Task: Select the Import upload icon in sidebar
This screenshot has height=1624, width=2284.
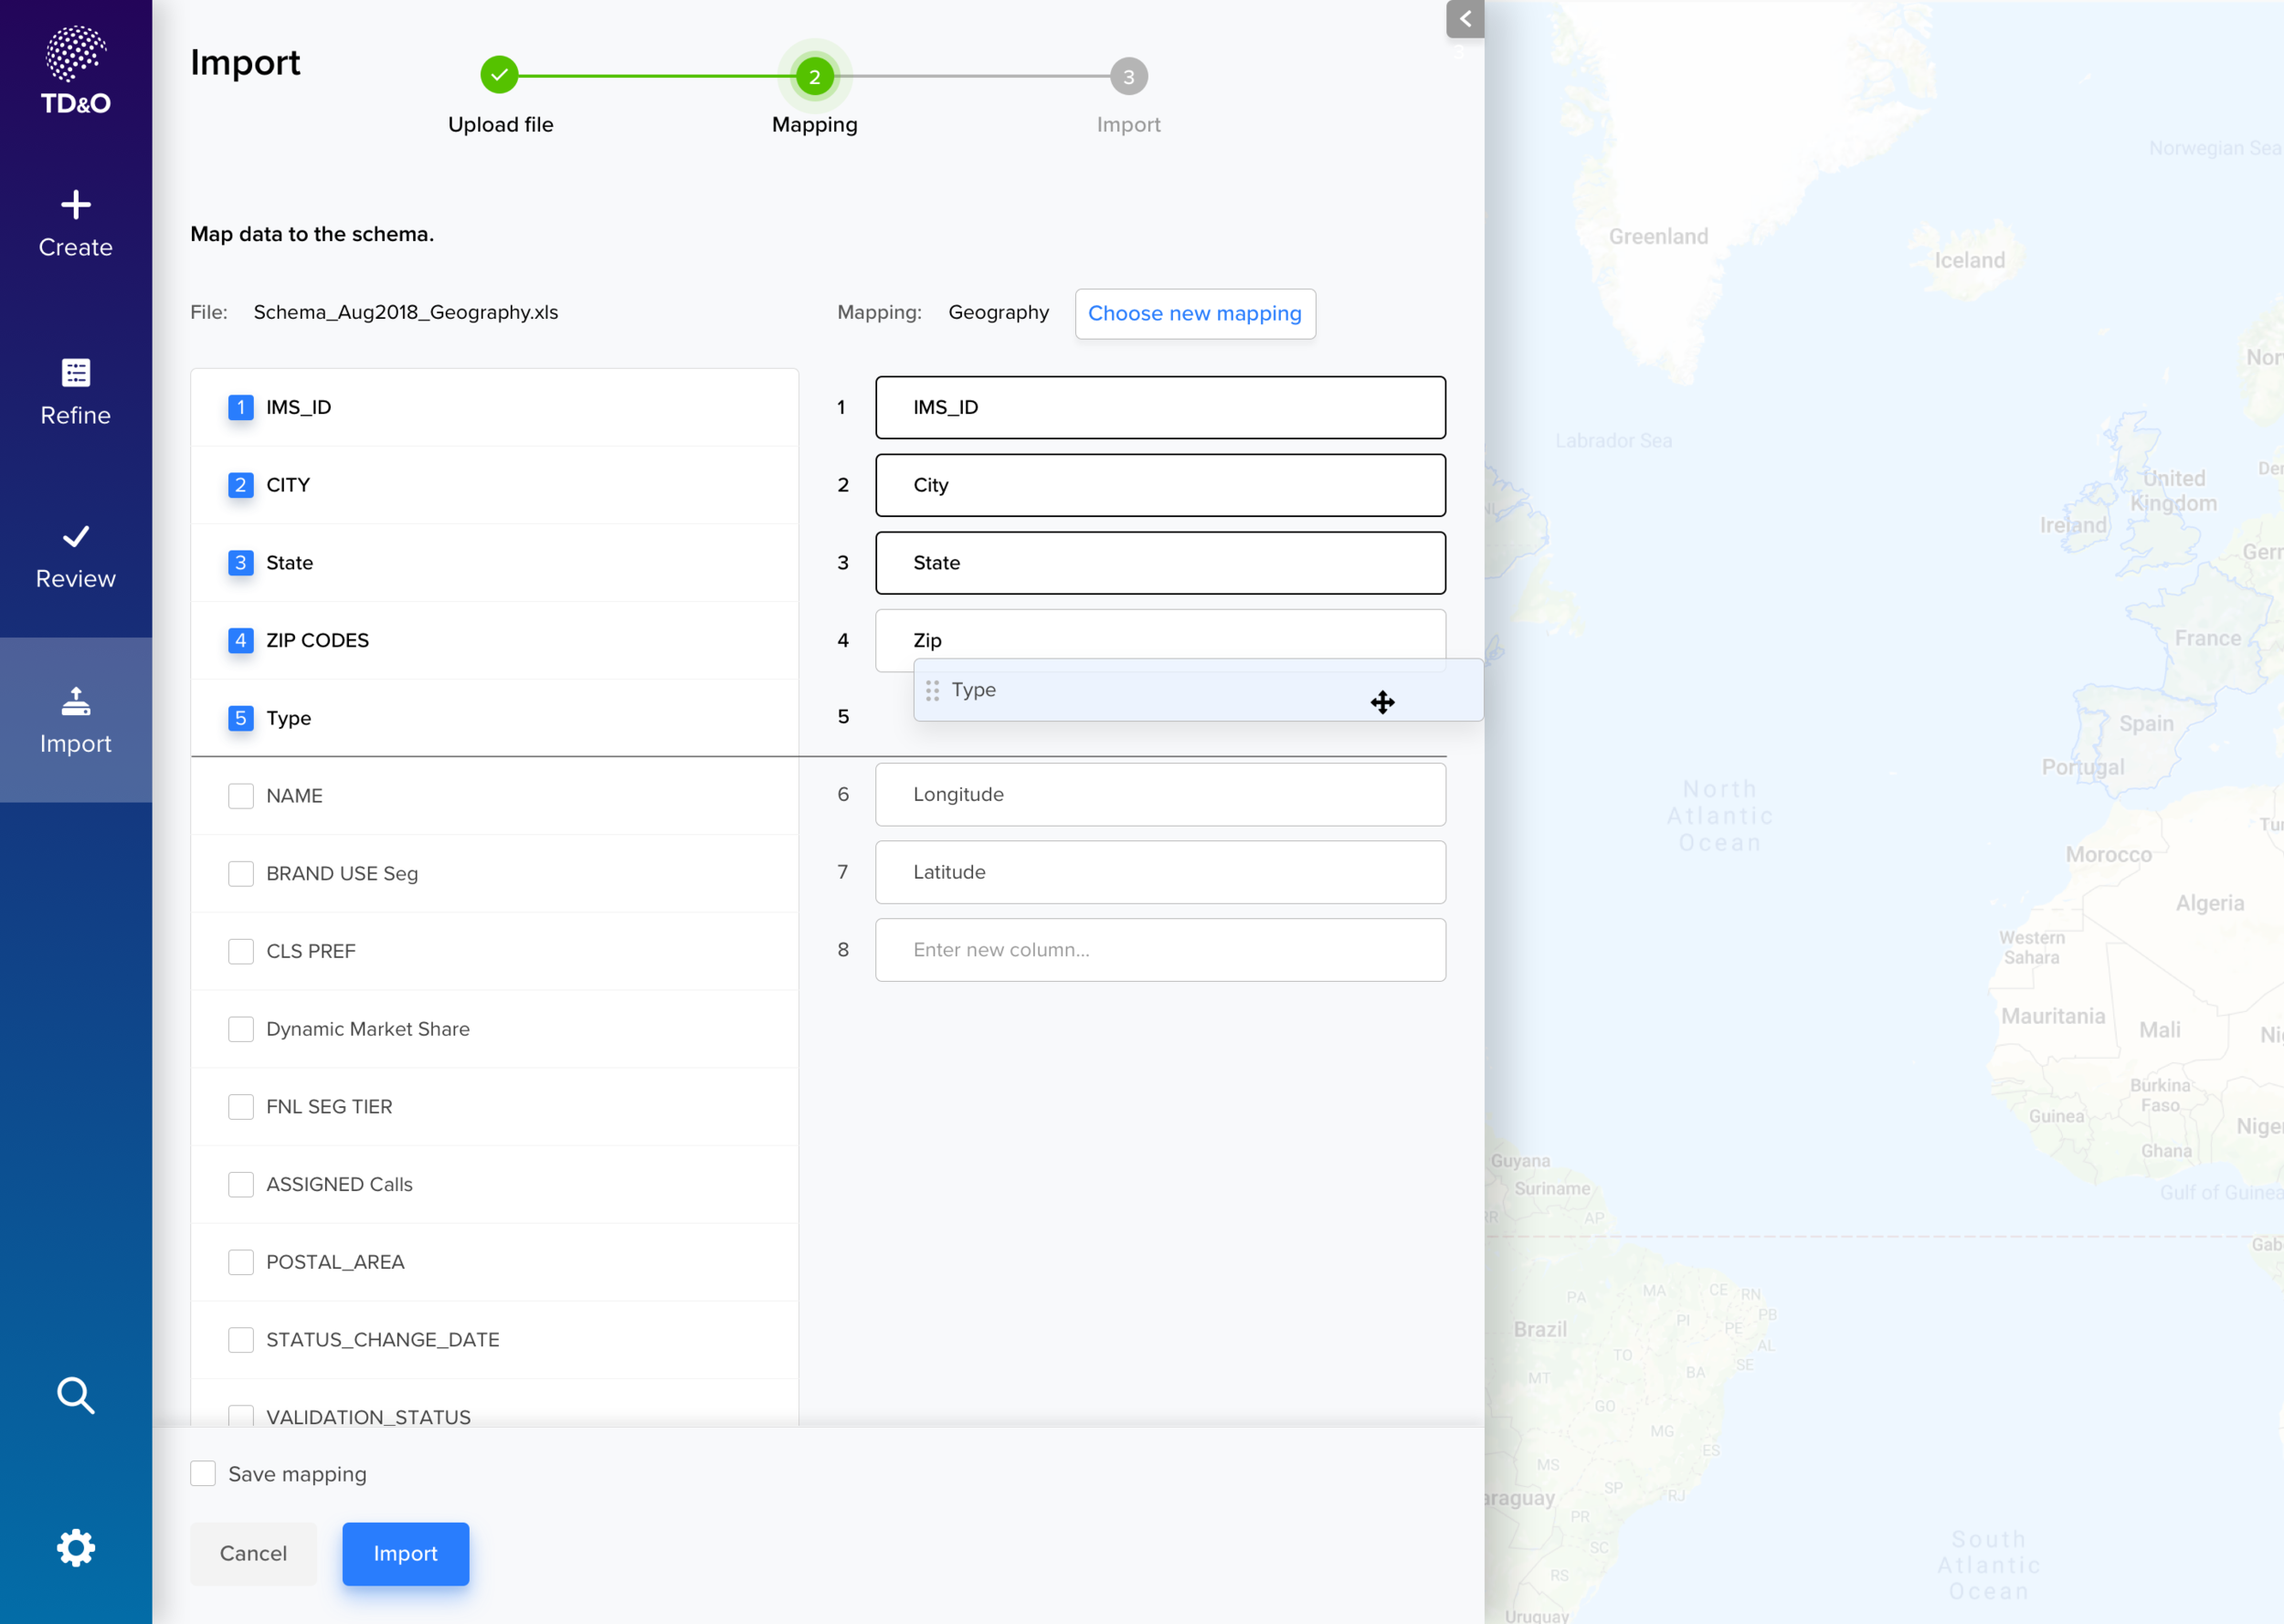Action: pyautogui.click(x=76, y=702)
